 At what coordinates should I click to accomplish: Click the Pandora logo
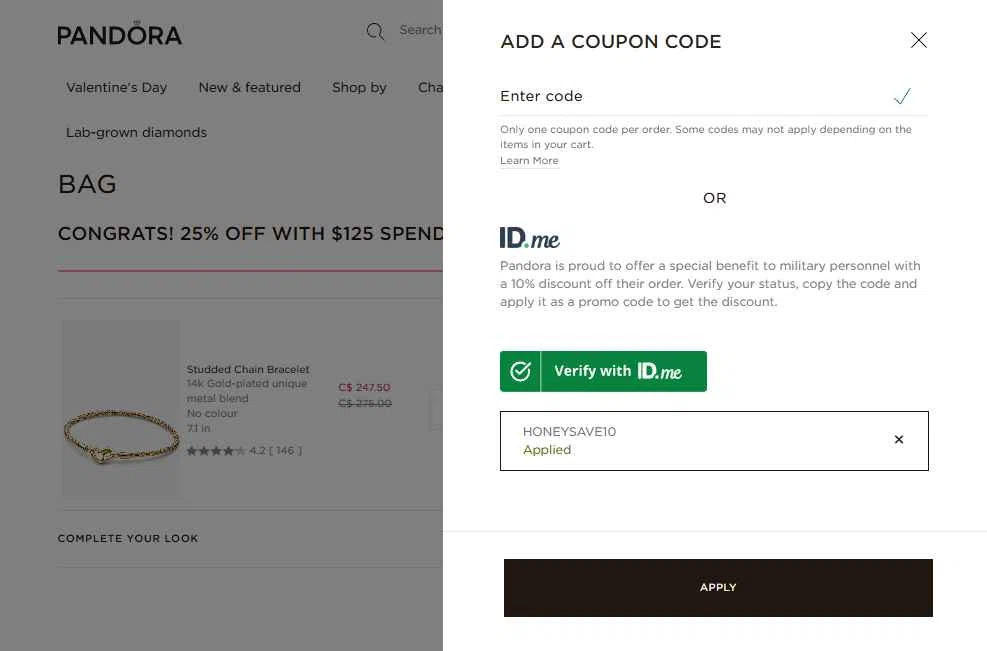(119, 35)
